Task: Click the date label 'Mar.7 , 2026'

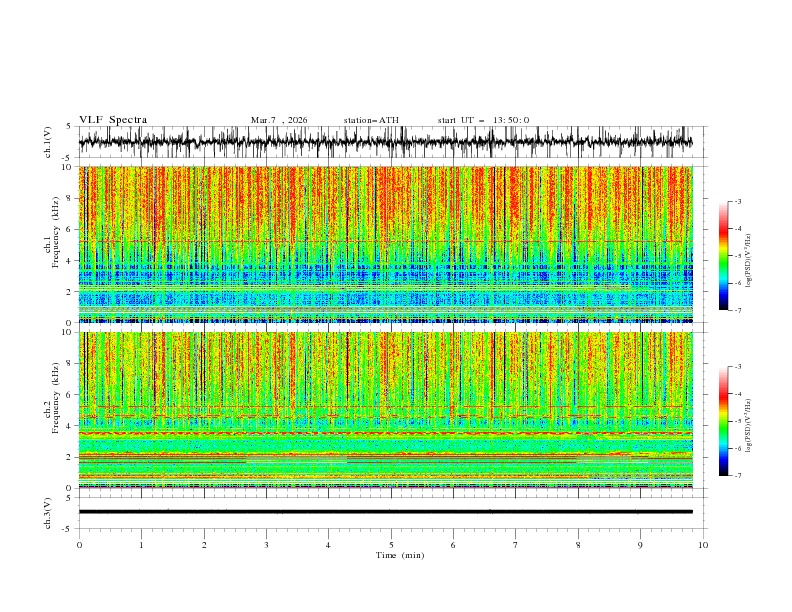Action: pyautogui.click(x=279, y=120)
